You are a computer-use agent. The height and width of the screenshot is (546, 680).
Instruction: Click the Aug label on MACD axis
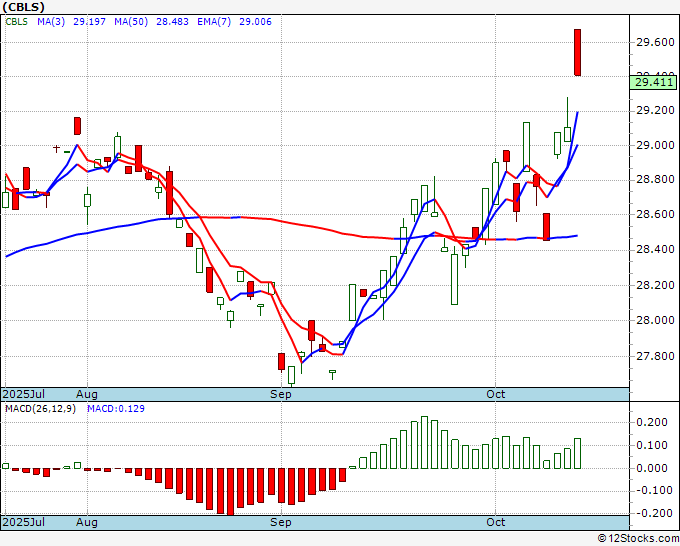coord(87,522)
